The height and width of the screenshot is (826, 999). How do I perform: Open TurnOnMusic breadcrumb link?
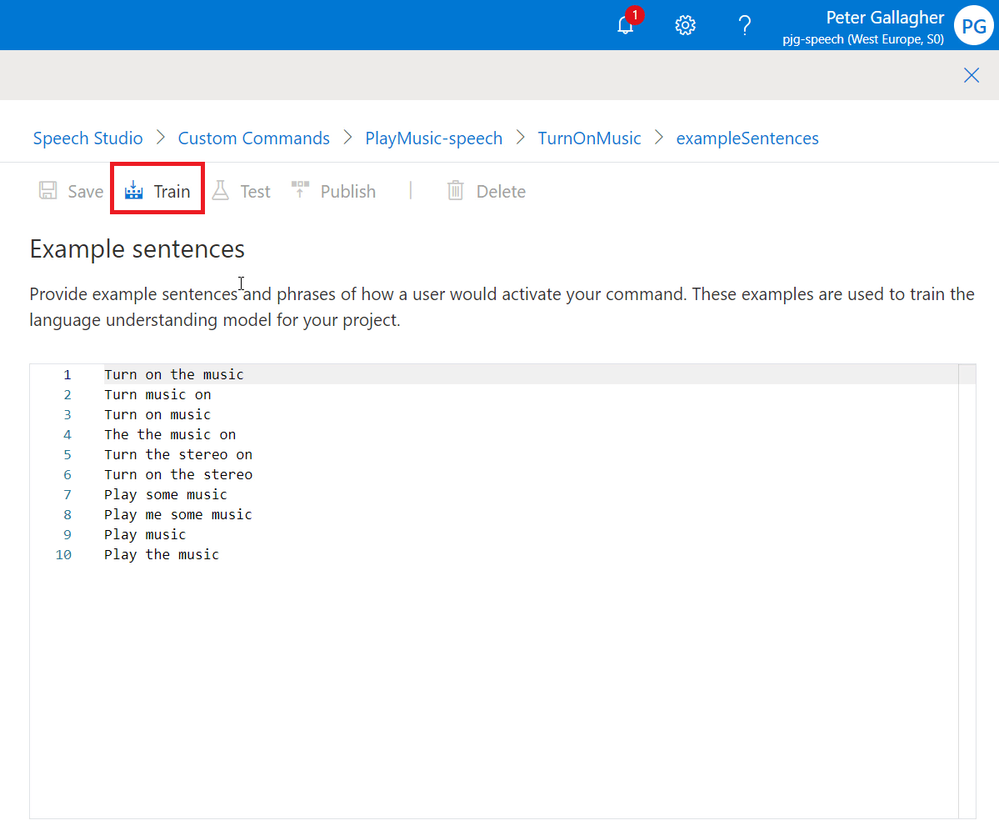point(589,138)
